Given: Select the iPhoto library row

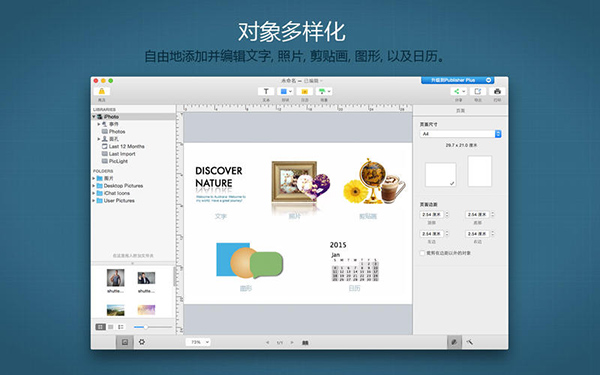Looking at the screenshot, I should [133, 117].
